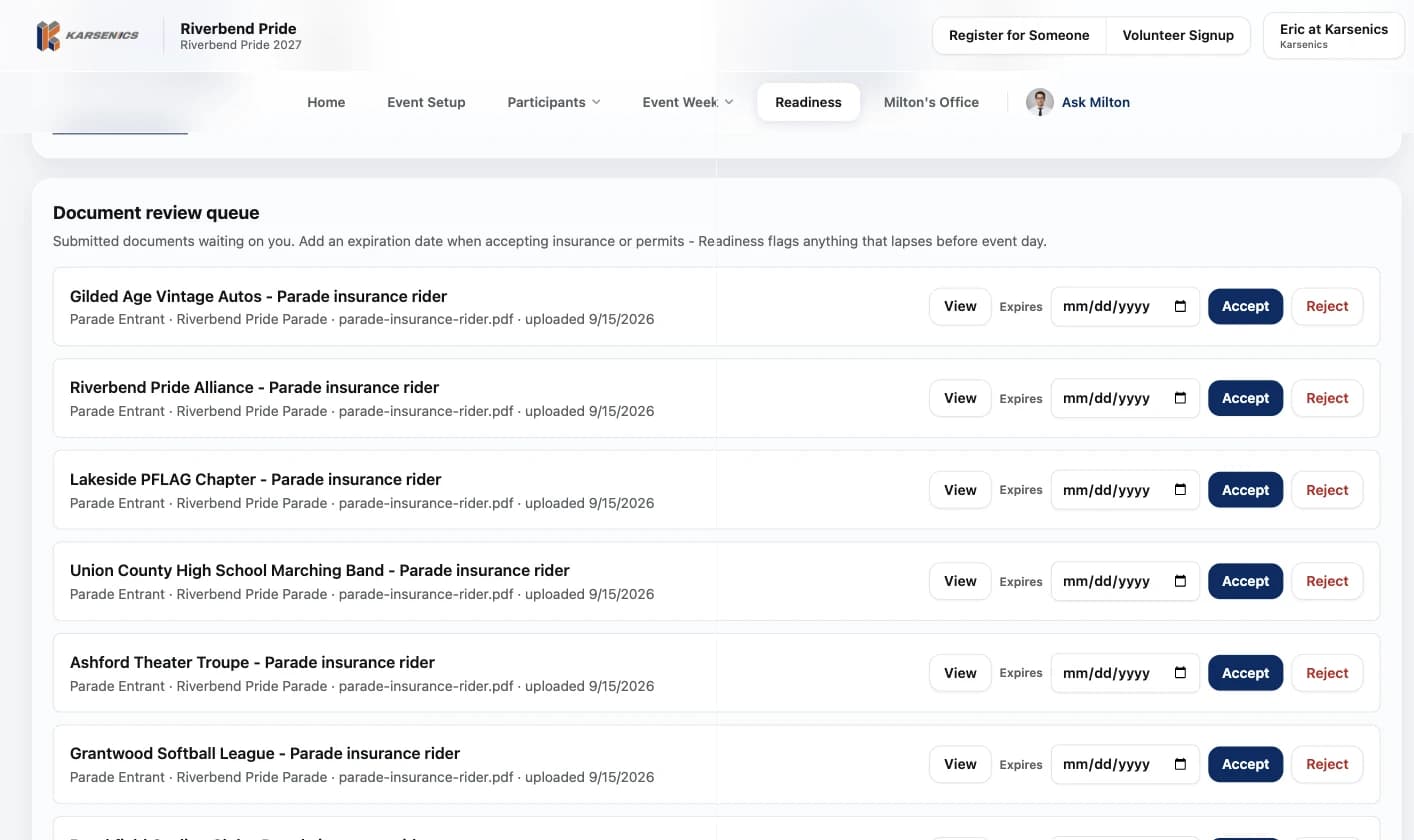Reject Union County Marching Band document
Viewport: 1414px width, 840px height.
point(1327,581)
